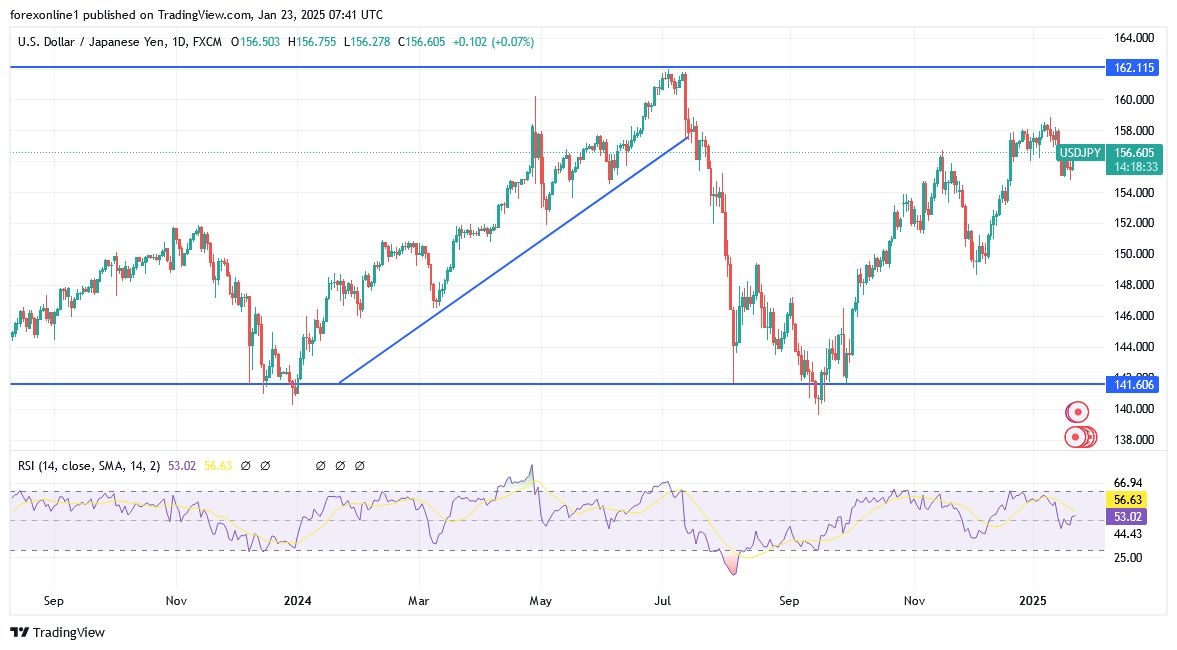Select the lower double-circle target icon
Image resolution: width=1177 pixels, height=650 pixels.
coord(1079,437)
